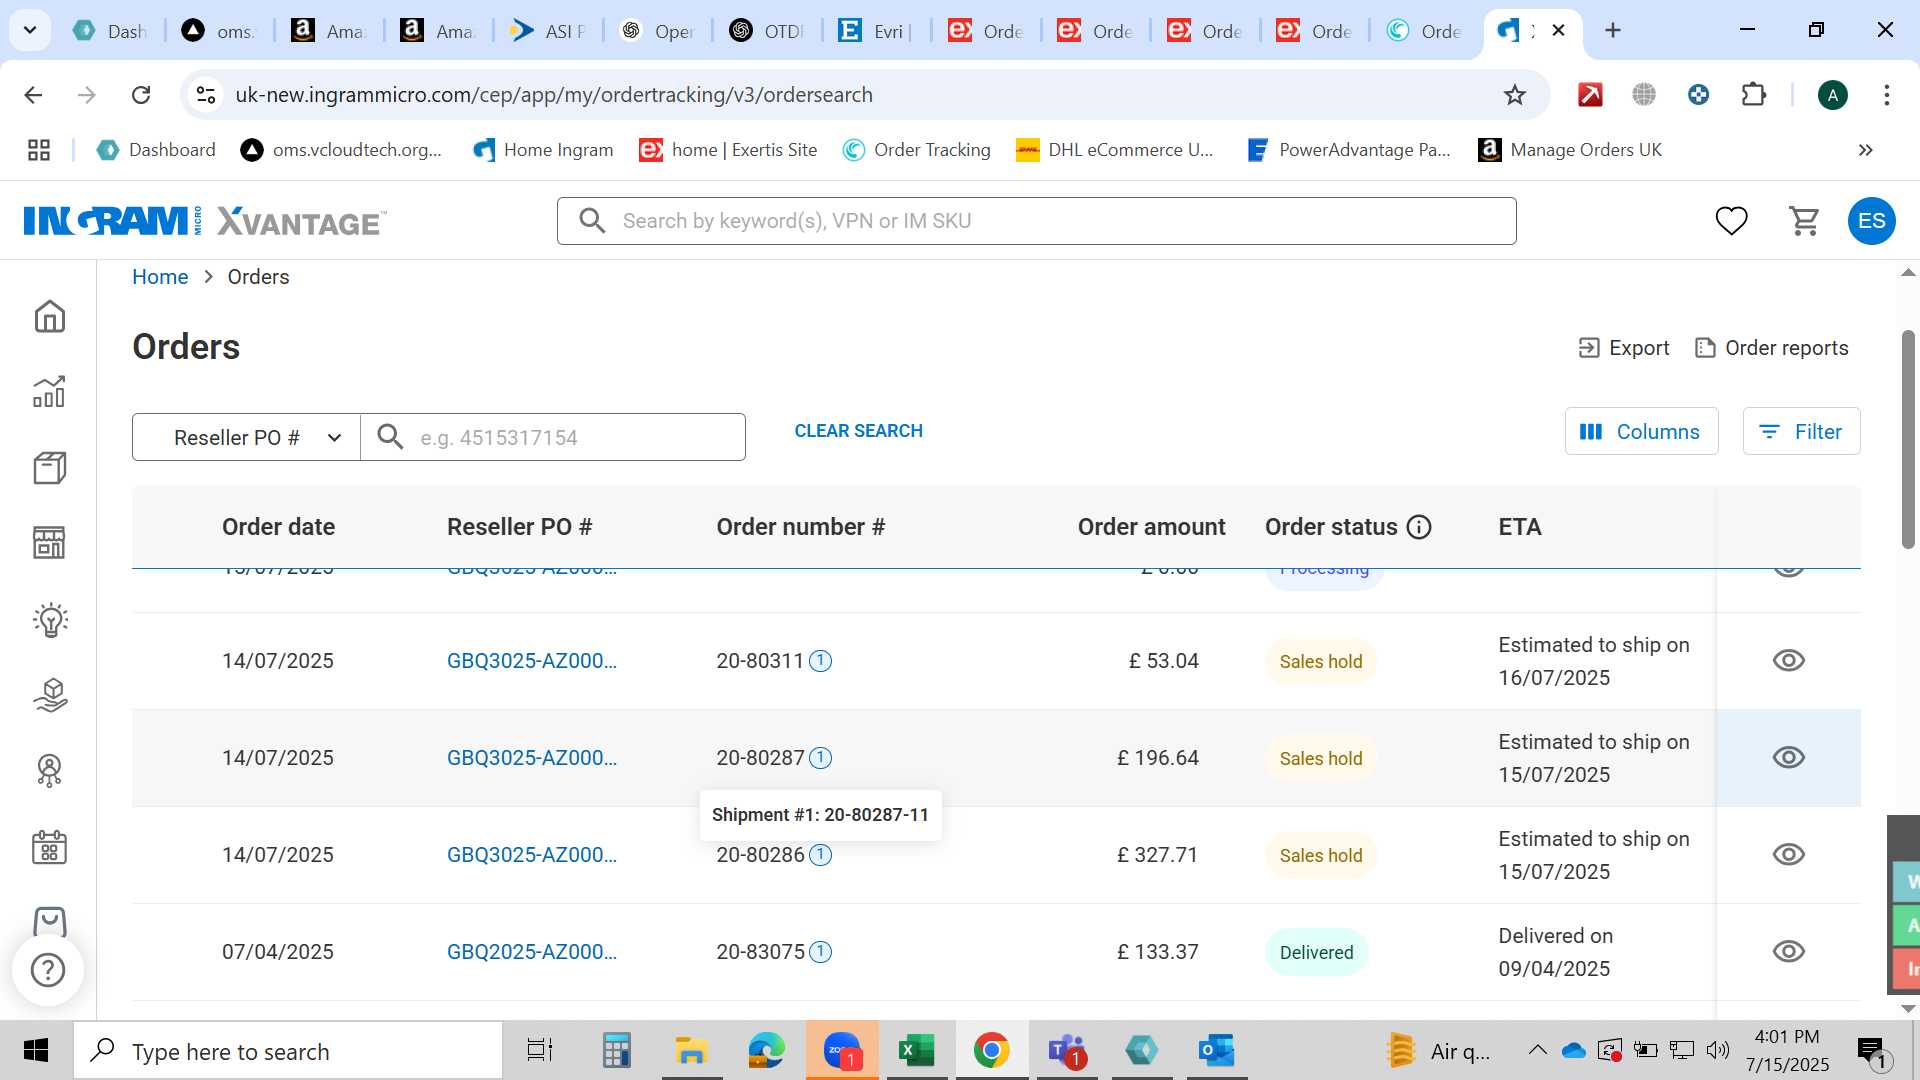Bookmark this page with the star icon
This screenshot has width=1920, height=1080.
pos(1515,95)
